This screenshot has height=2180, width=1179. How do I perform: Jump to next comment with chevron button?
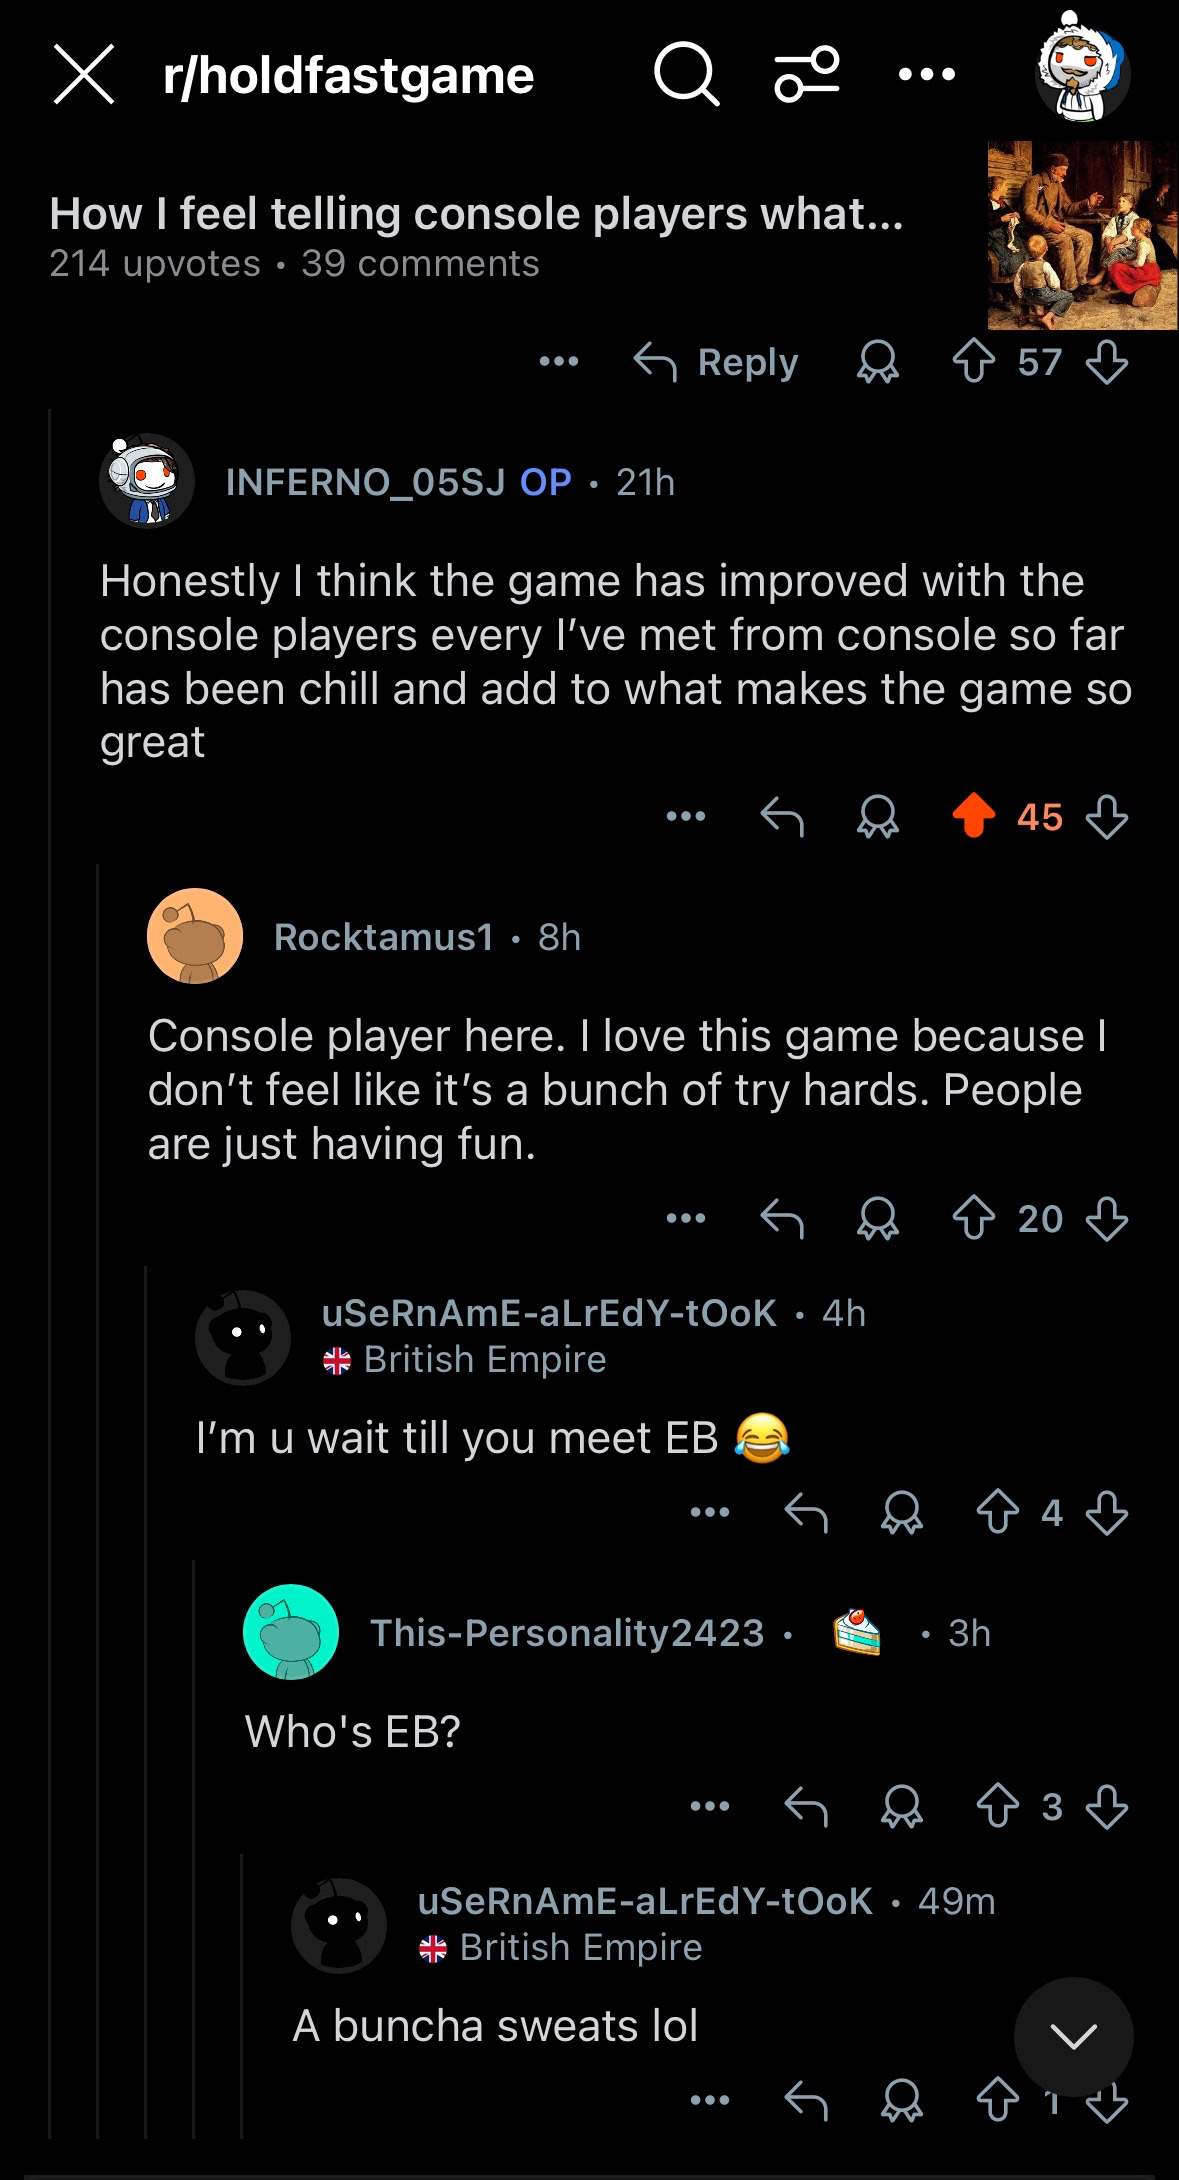[x=1074, y=2036]
